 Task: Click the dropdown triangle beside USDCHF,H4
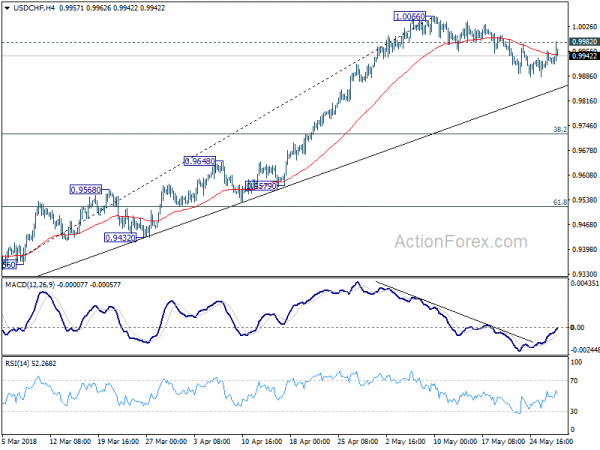(x=8, y=8)
